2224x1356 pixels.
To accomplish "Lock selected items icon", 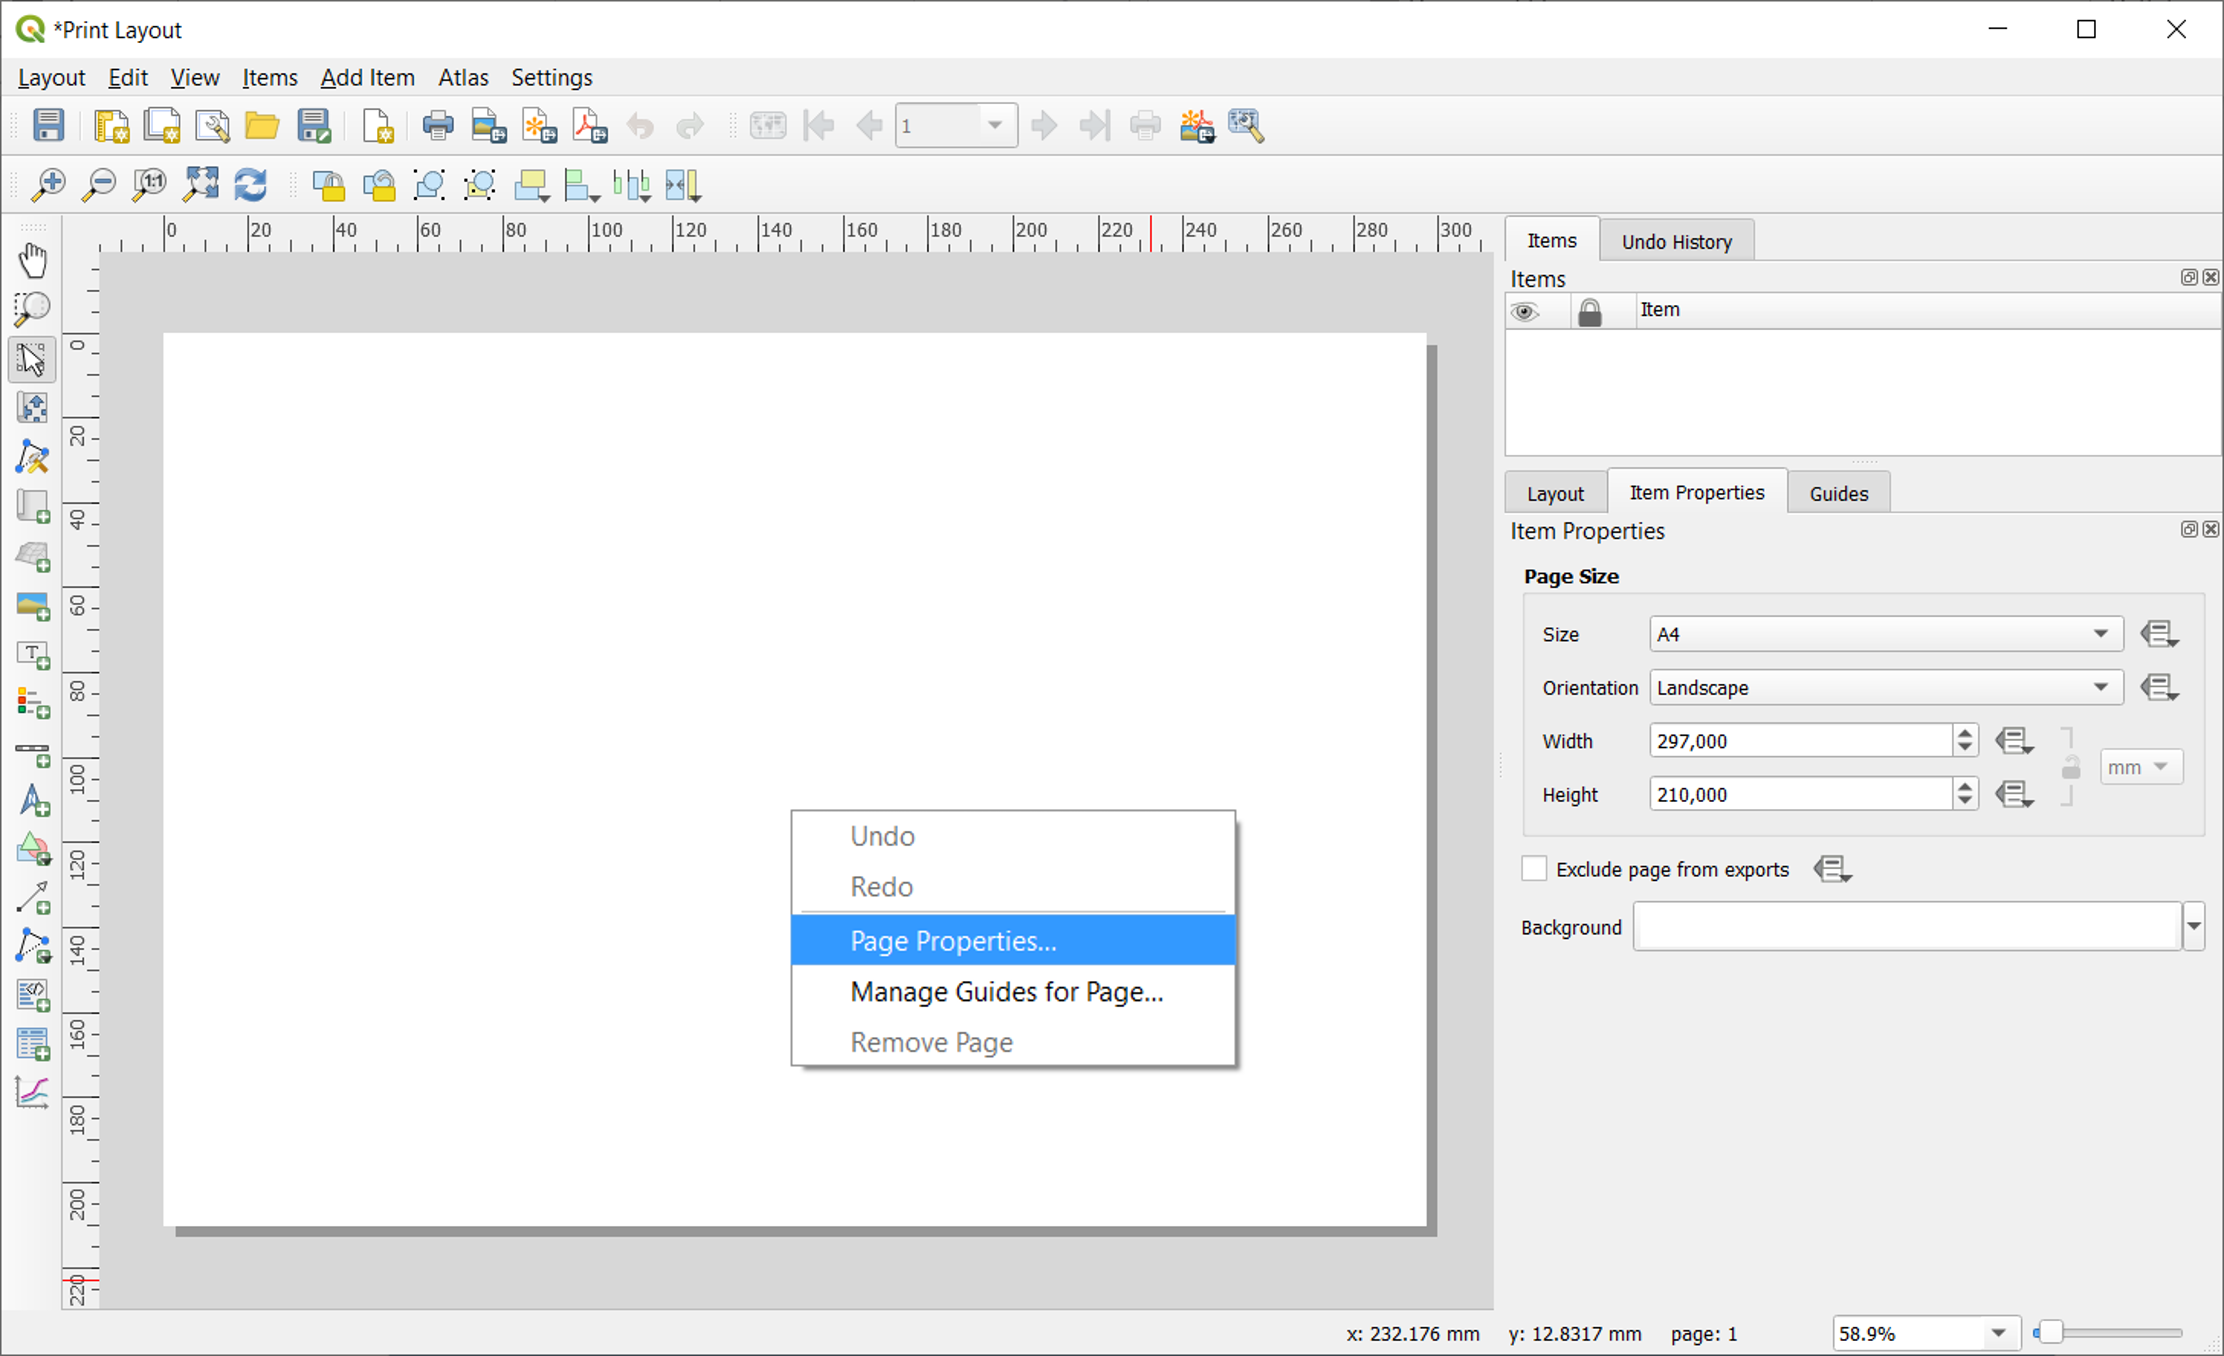I will point(328,185).
